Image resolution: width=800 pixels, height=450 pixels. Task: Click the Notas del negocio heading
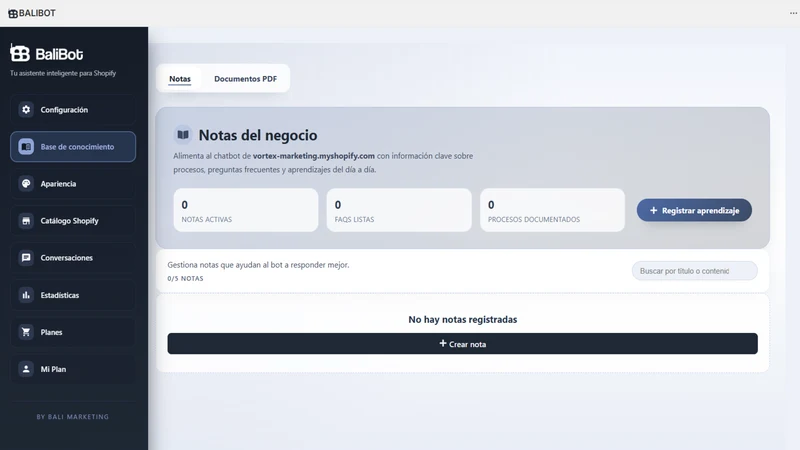click(x=258, y=135)
